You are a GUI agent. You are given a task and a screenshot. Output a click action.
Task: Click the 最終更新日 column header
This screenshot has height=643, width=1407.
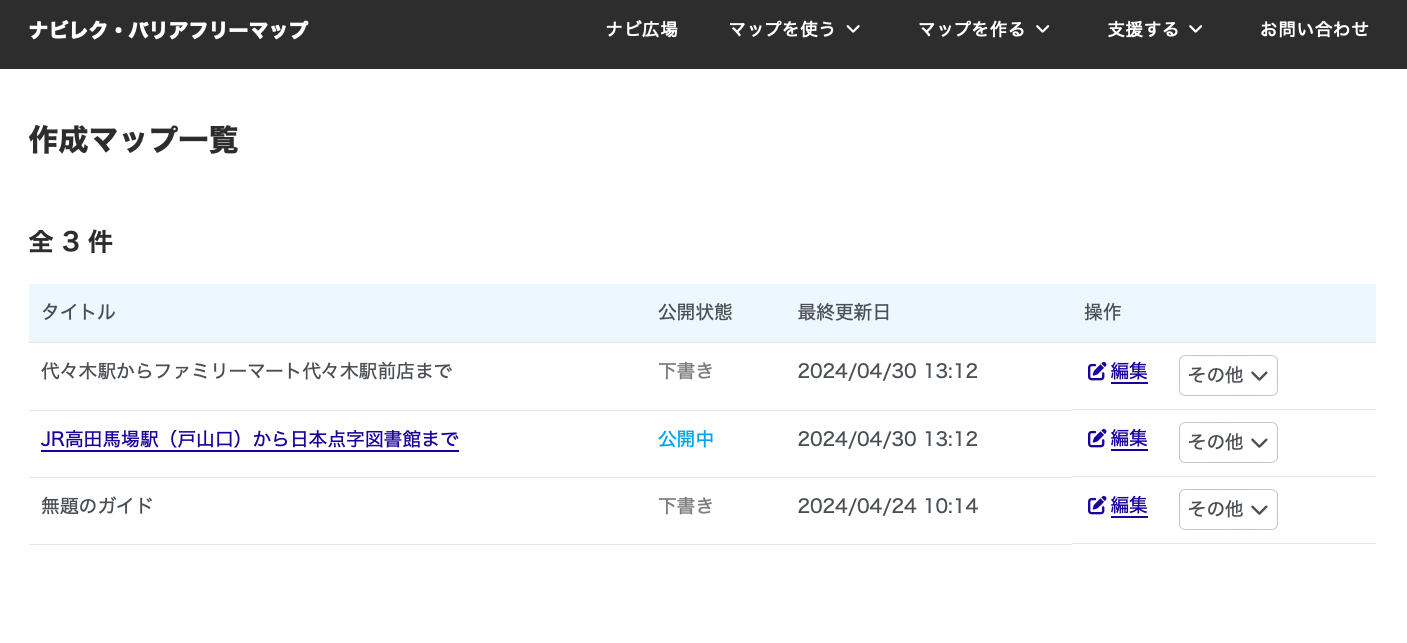[844, 312]
